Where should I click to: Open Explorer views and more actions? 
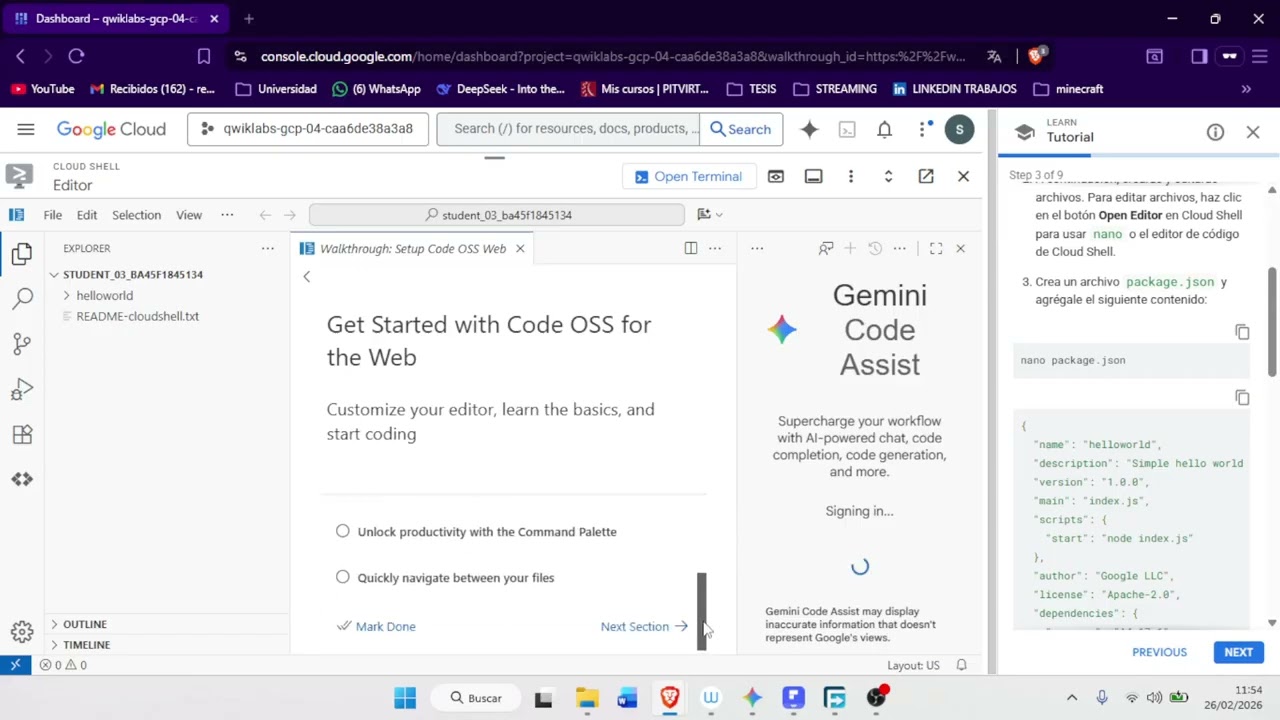point(267,248)
